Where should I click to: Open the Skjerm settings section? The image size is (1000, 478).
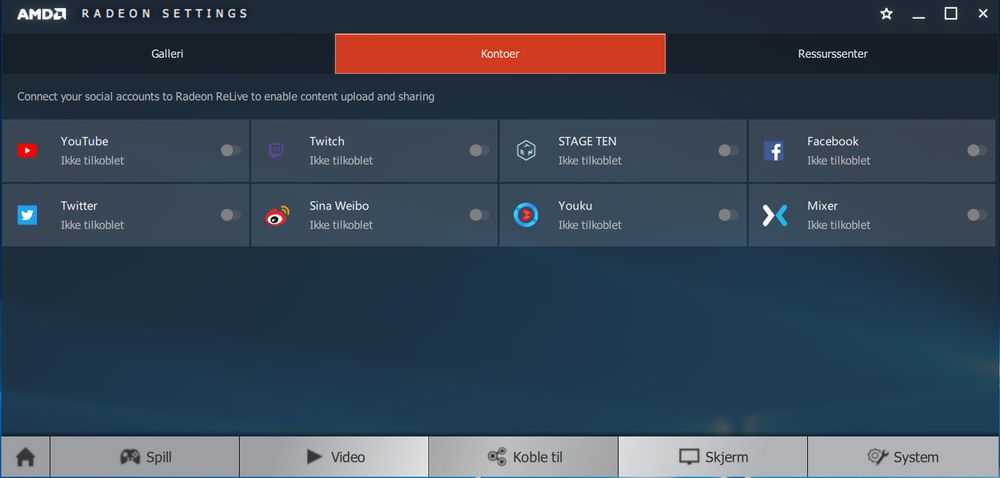(x=713, y=457)
